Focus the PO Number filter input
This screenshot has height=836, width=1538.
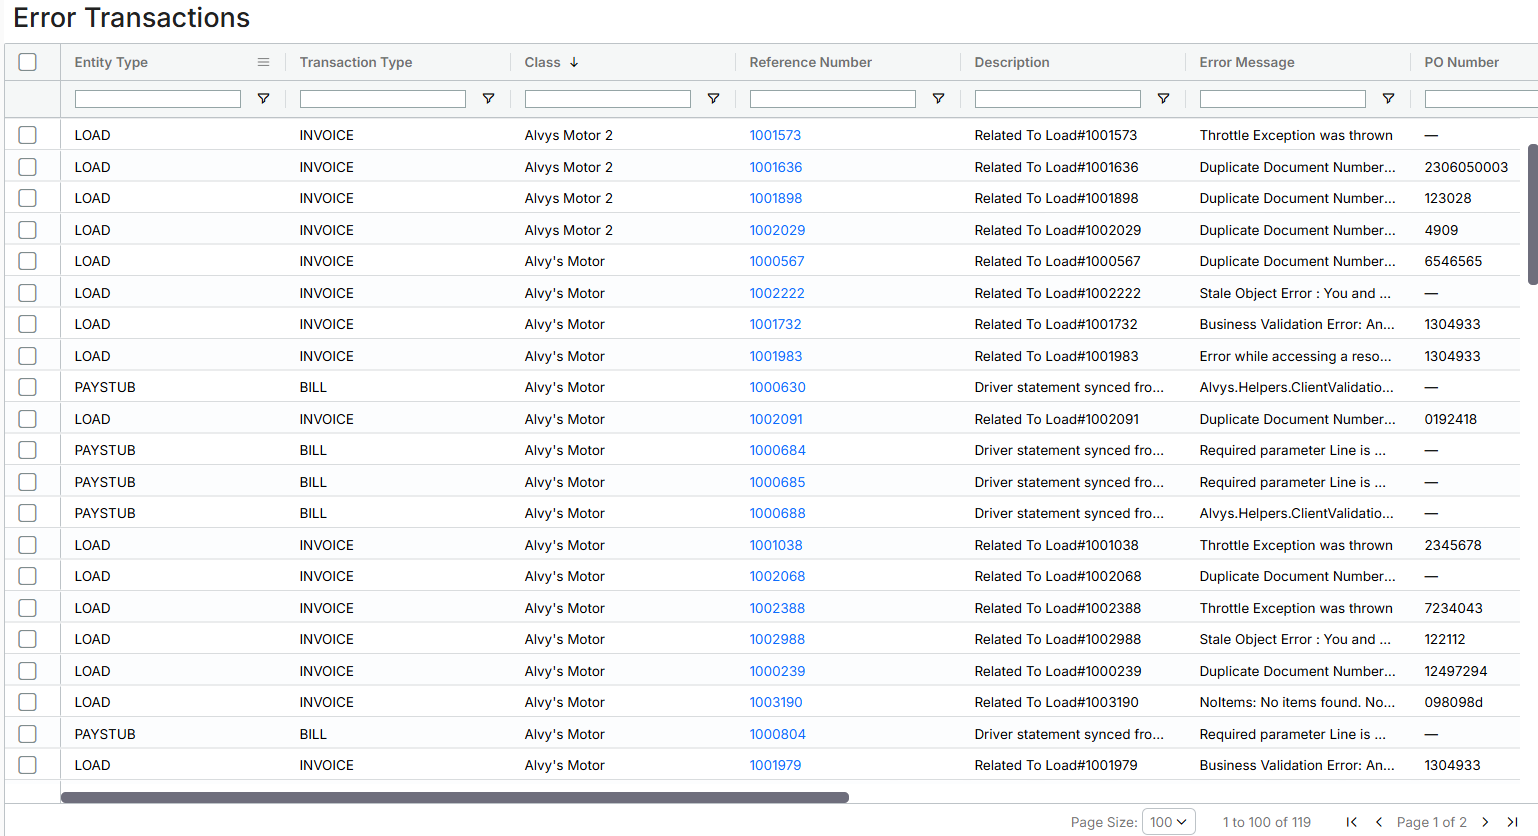(x=1481, y=99)
